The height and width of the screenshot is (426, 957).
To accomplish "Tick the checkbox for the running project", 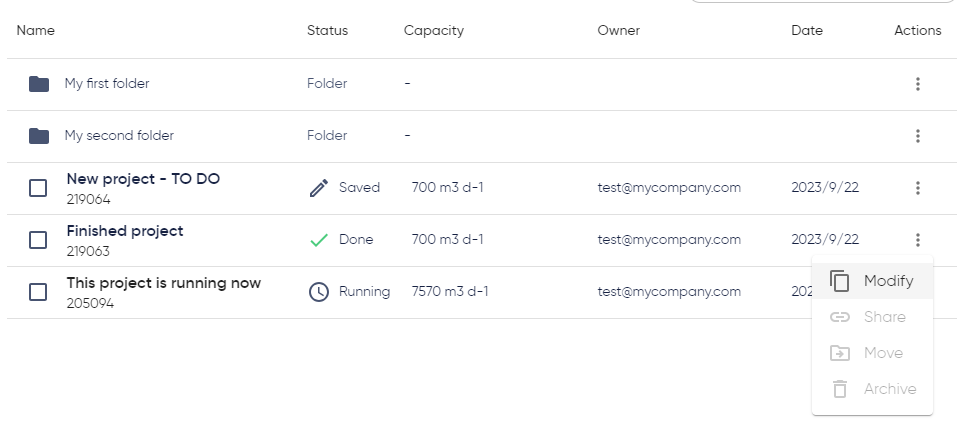I will coord(38,292).
